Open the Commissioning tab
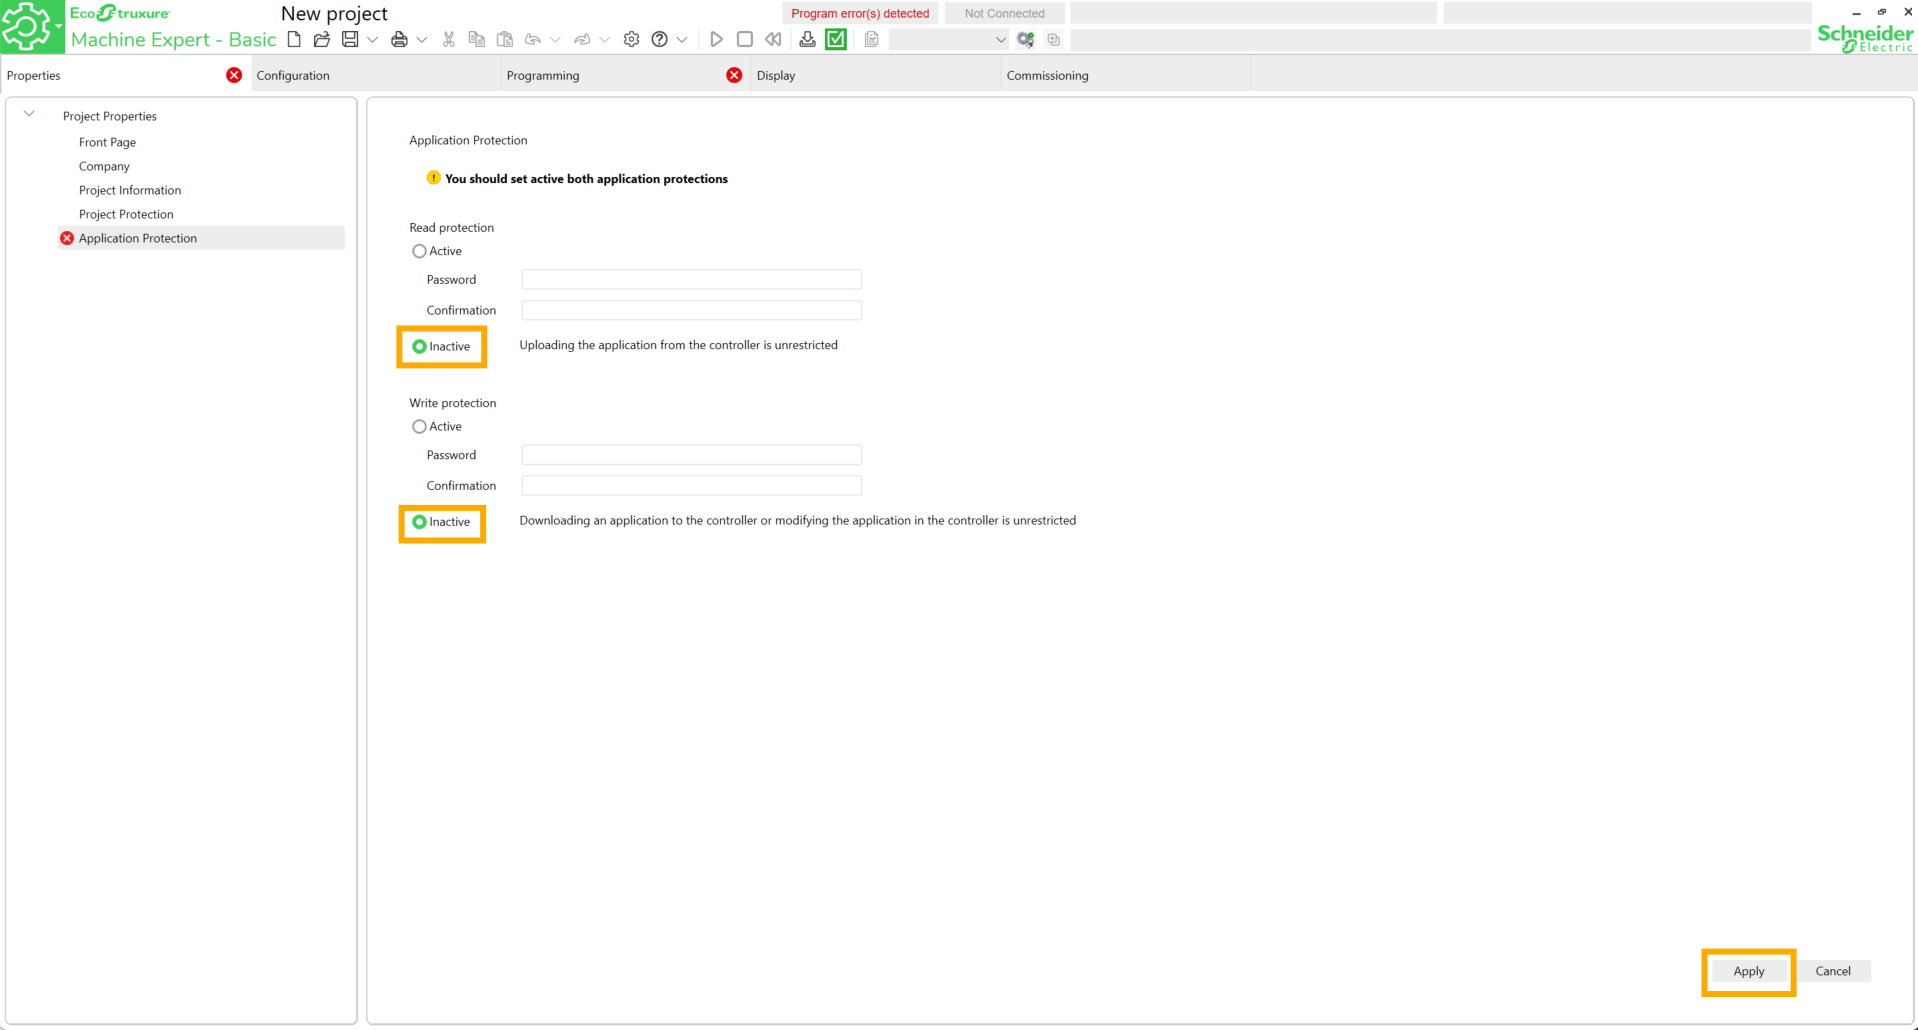This screenshot has height=1030, width=1918. (1047, 76)
